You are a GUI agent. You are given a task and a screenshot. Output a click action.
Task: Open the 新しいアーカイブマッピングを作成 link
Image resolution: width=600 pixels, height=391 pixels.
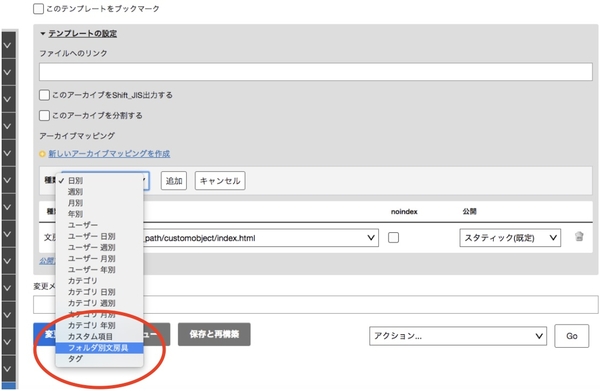coord(109,154)
